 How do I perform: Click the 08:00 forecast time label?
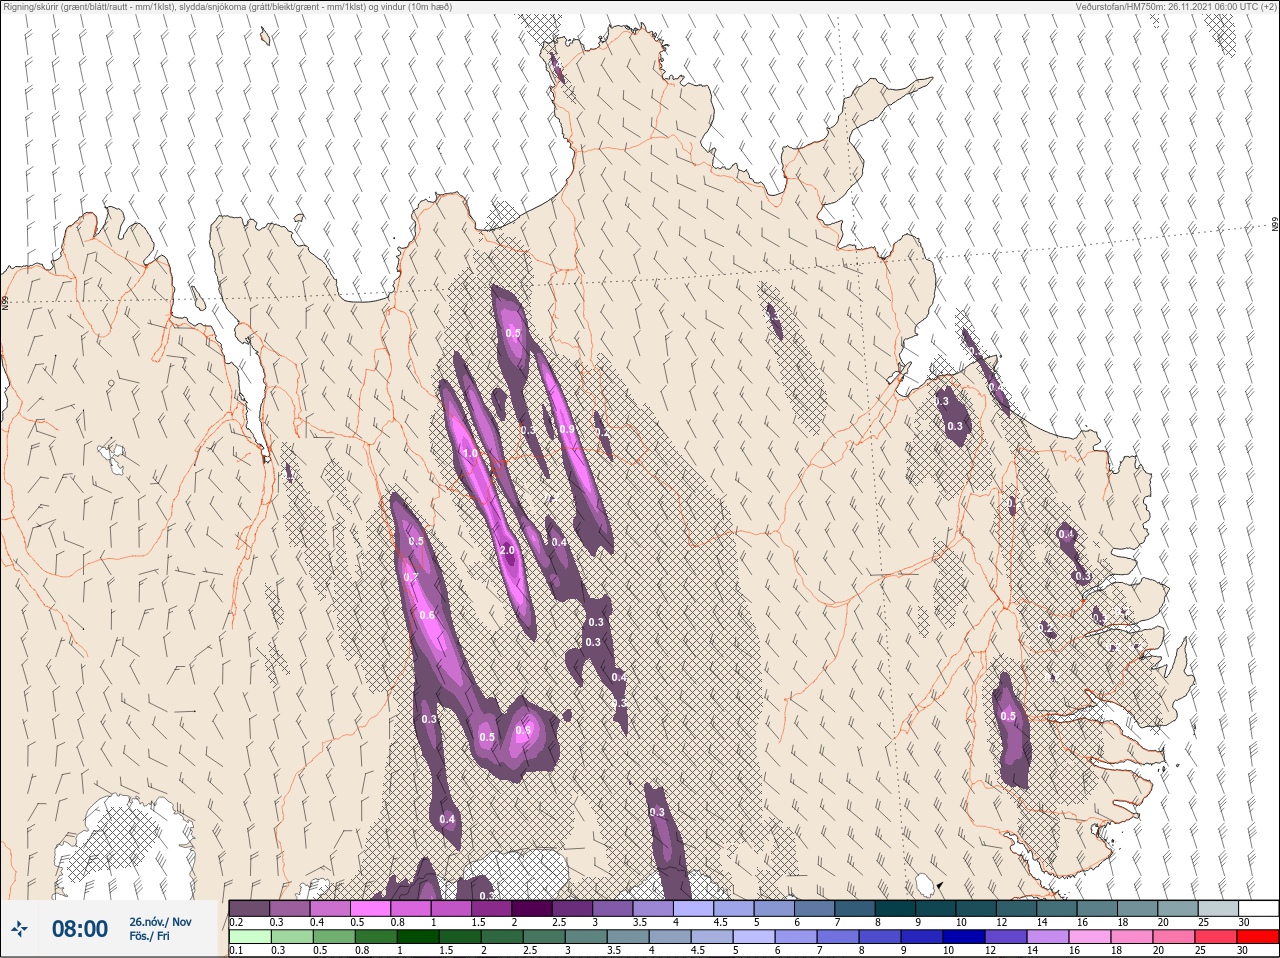coord(80,929)
